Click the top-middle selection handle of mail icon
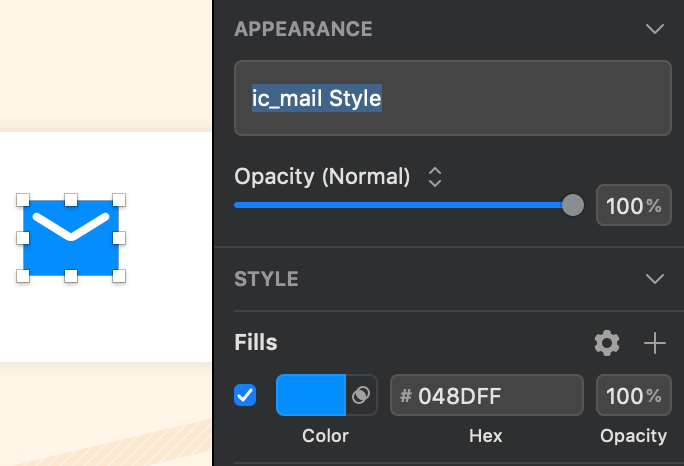The image size is (684, 466). click(x=71, y=200)
